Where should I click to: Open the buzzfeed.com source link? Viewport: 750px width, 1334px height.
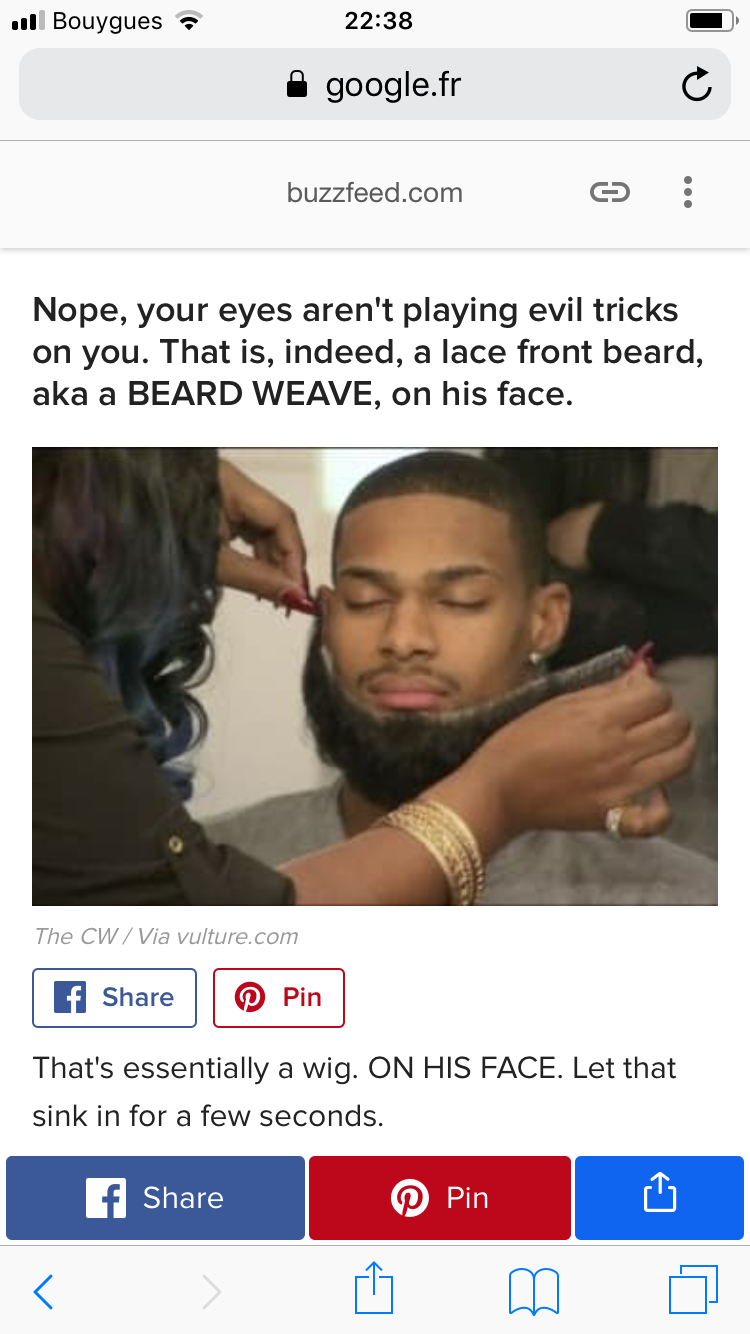pos(375,192)
